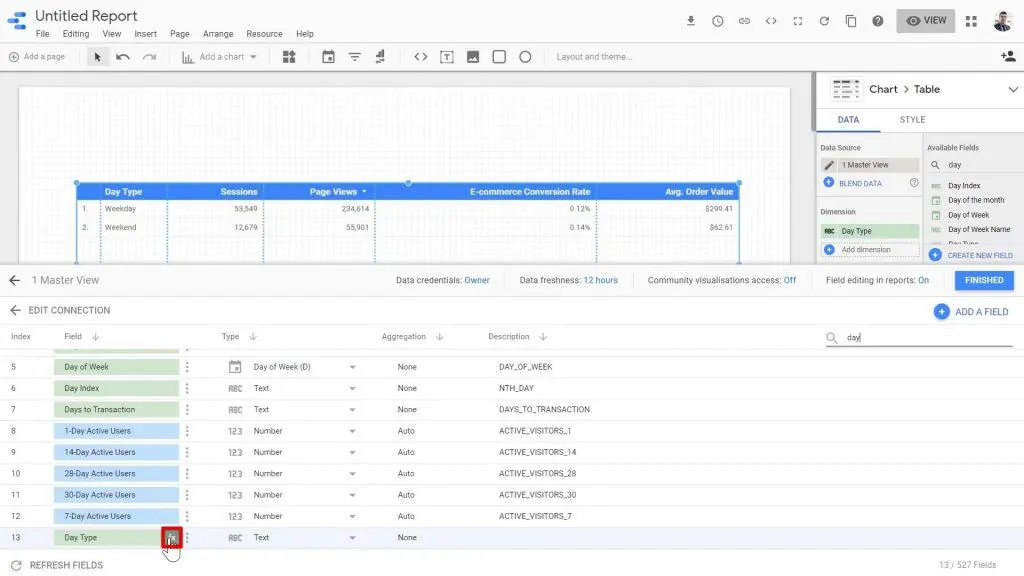Click the FINISHED button
The width and height of the screenshot is (1024, 576).
point(984,280)
